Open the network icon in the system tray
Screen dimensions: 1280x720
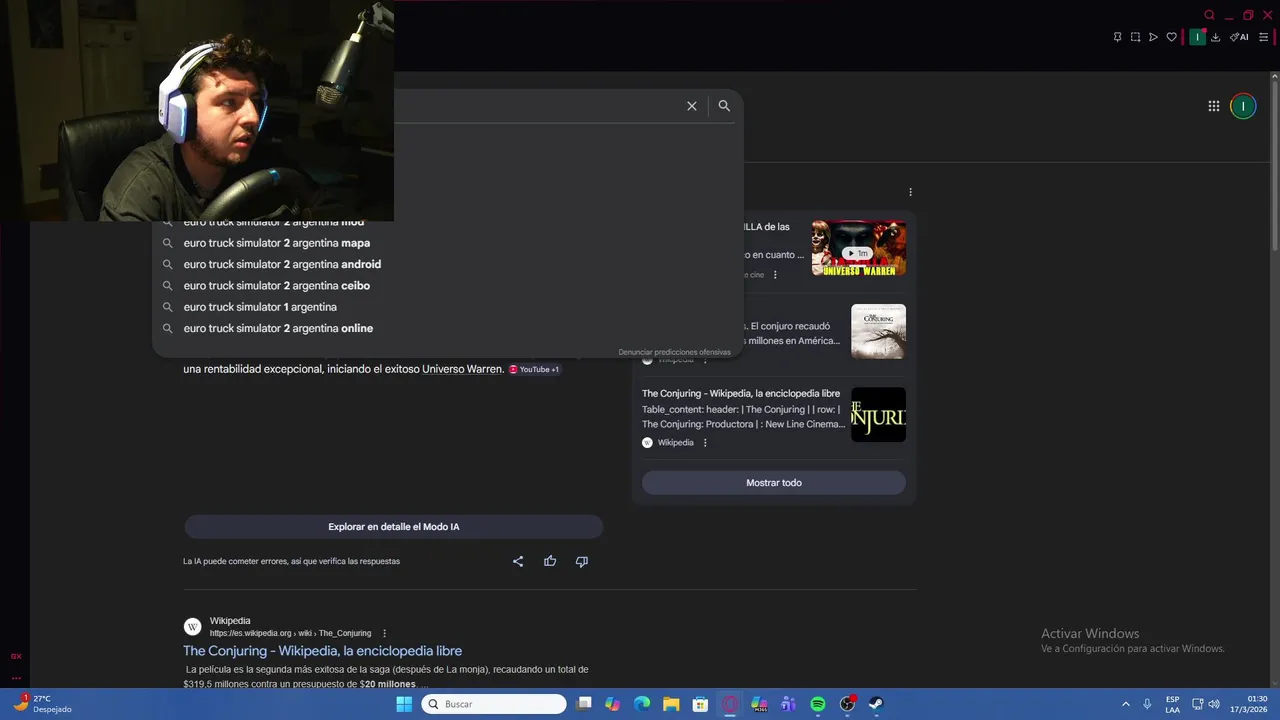click(1197, 704)
